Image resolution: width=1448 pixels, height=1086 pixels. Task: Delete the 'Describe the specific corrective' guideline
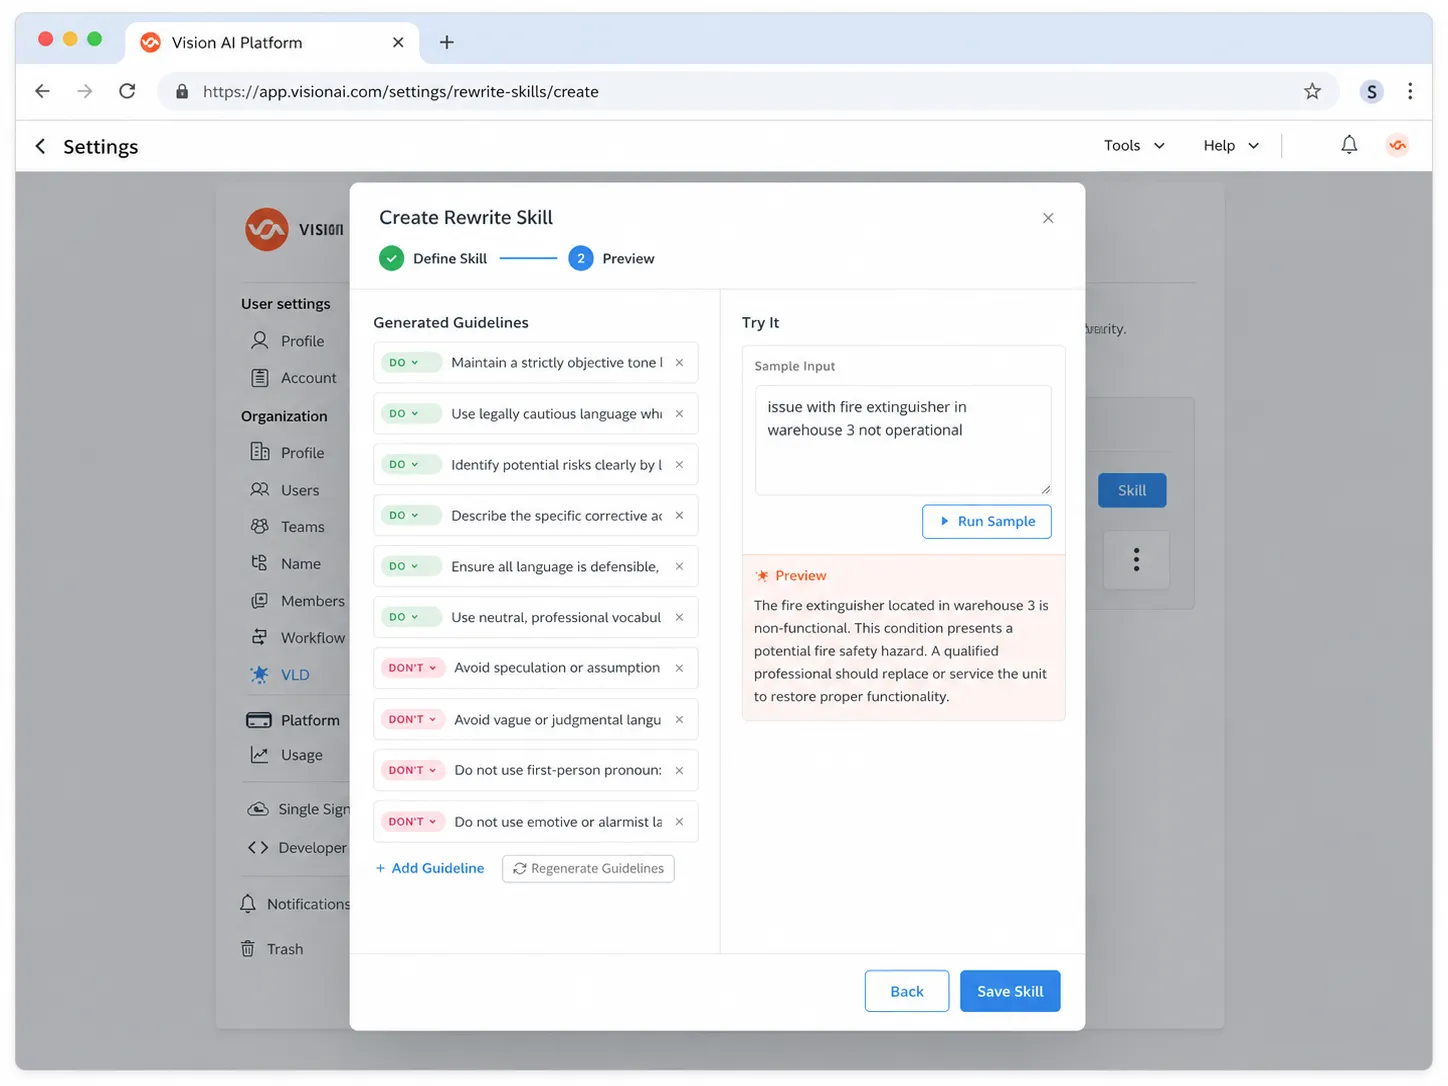click(x=679, y=516)
